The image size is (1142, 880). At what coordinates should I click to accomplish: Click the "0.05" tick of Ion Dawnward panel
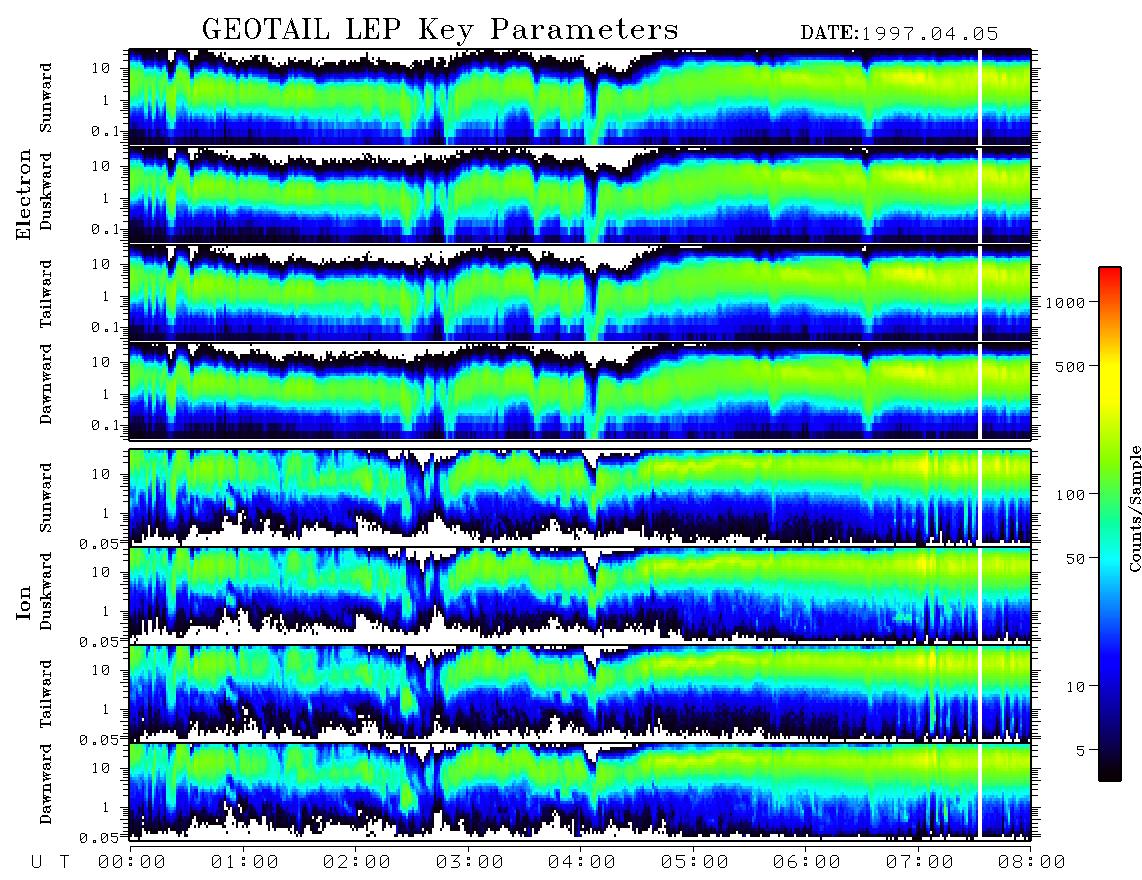click(99, 838)
